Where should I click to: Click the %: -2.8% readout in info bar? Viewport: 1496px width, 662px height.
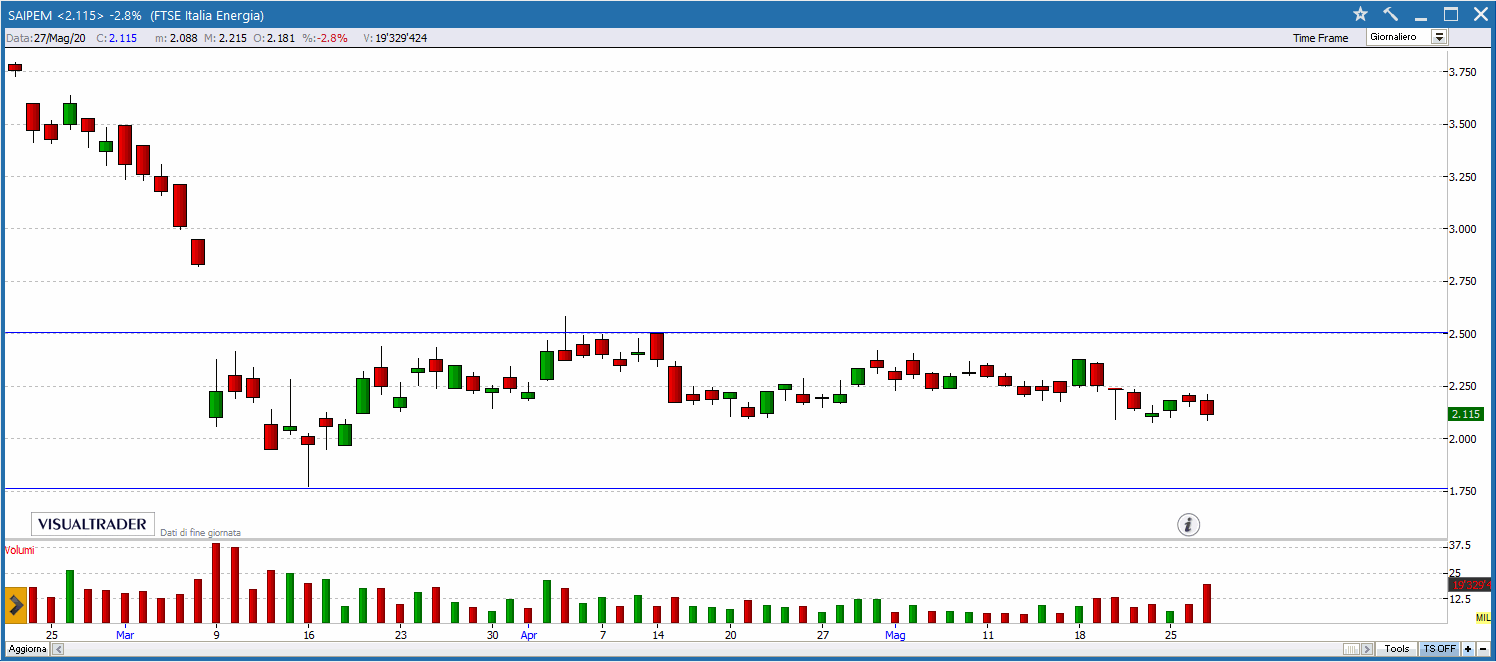point(326,38)
